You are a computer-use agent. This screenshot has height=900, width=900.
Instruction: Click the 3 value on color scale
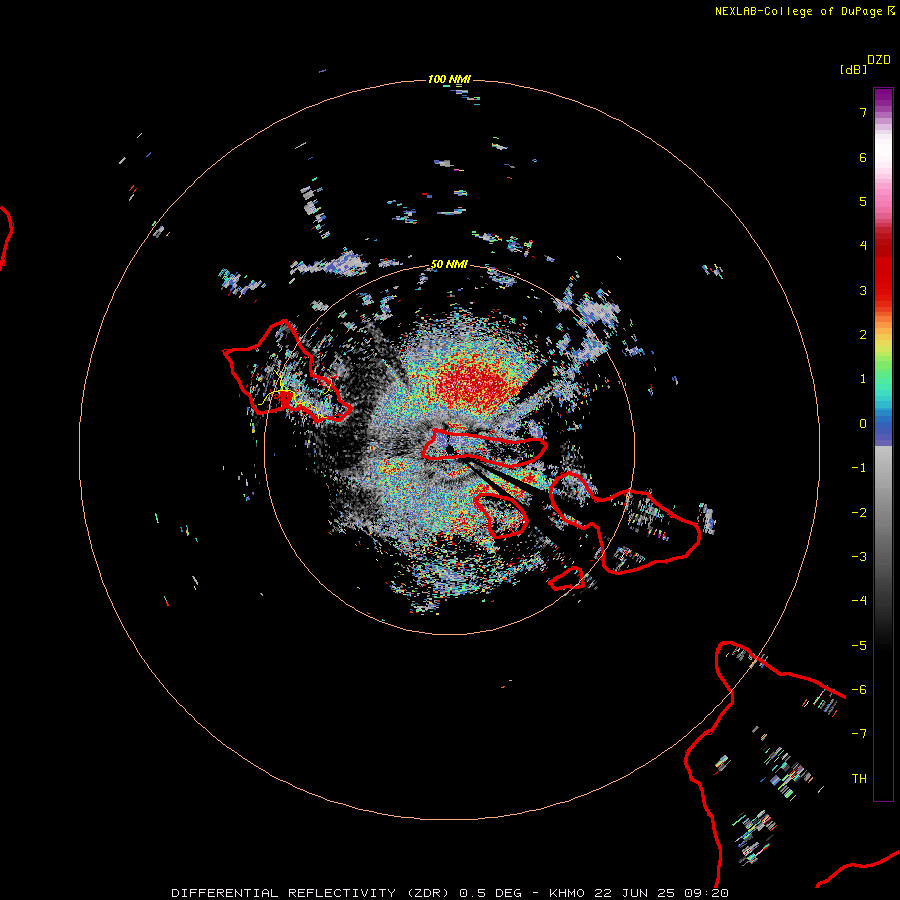(x=863, y=290)
